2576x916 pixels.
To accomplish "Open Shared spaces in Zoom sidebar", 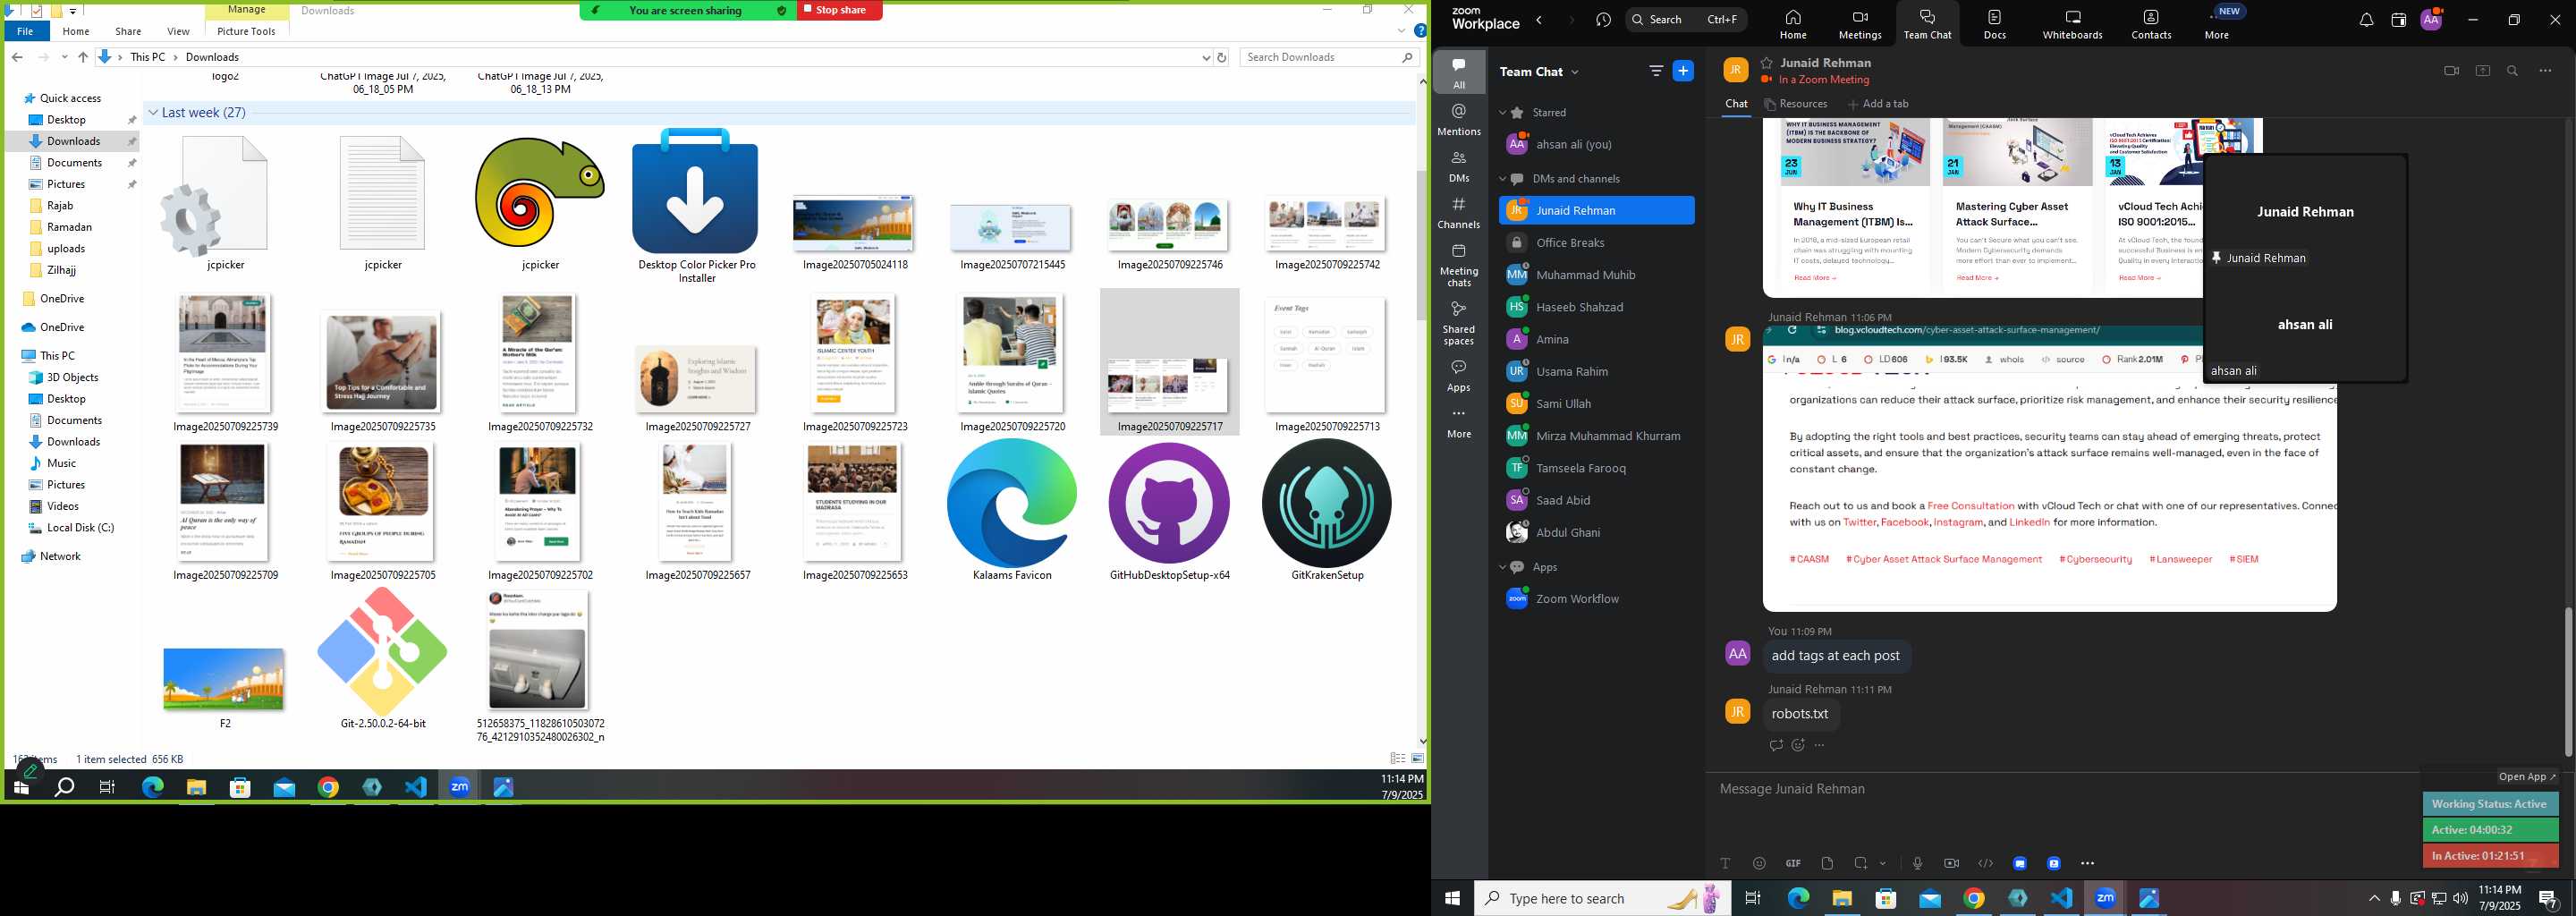I will [x=1459, y=323].
